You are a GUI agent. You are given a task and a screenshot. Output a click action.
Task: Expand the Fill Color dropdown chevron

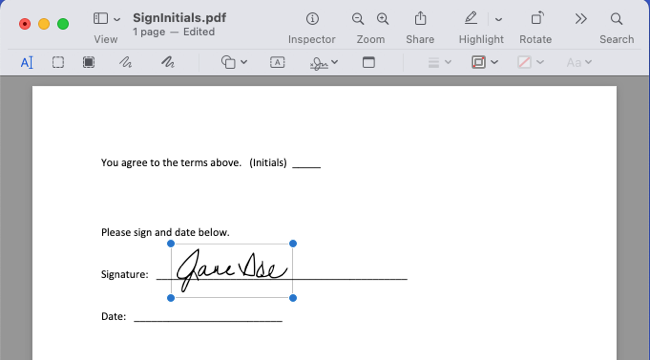[x=540, y=62]
